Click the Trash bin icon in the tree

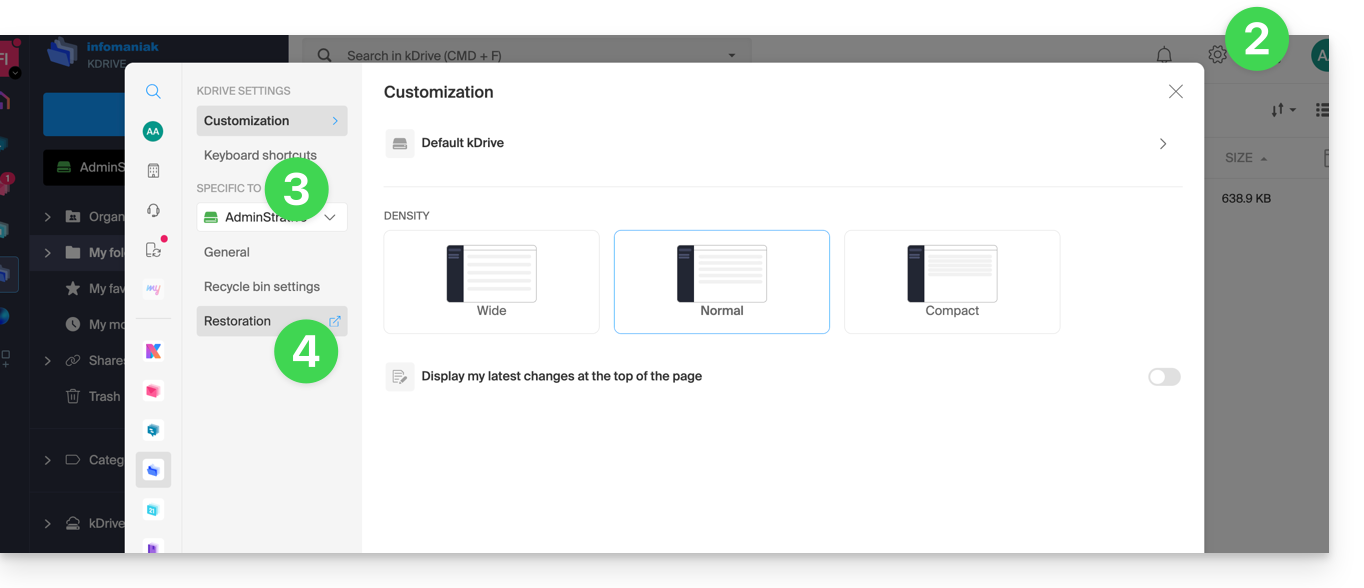click(73, 396)
